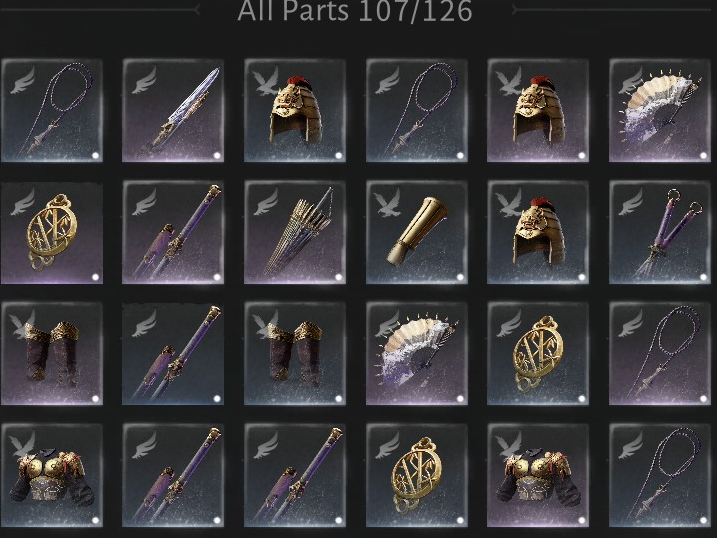Screen dimensions: 717x538
Task: Choose folding fan above the twin-rod weapon
Action: pyautogui.click(x=660, y=110)
